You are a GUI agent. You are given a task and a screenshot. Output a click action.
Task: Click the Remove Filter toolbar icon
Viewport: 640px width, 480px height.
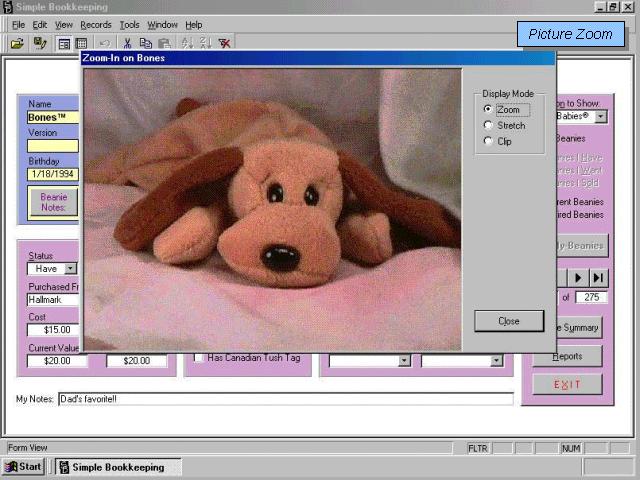tap(225, 43)
